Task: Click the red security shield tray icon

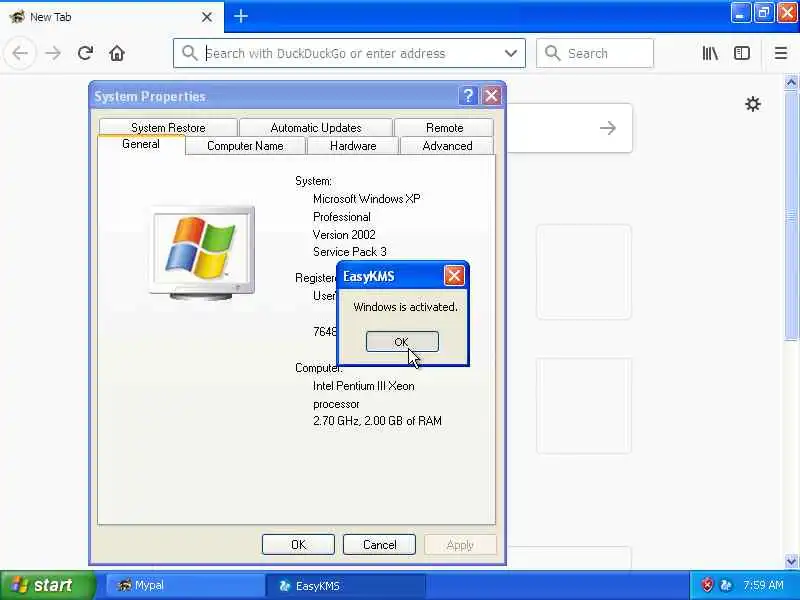Action: (x=707, y=585)
